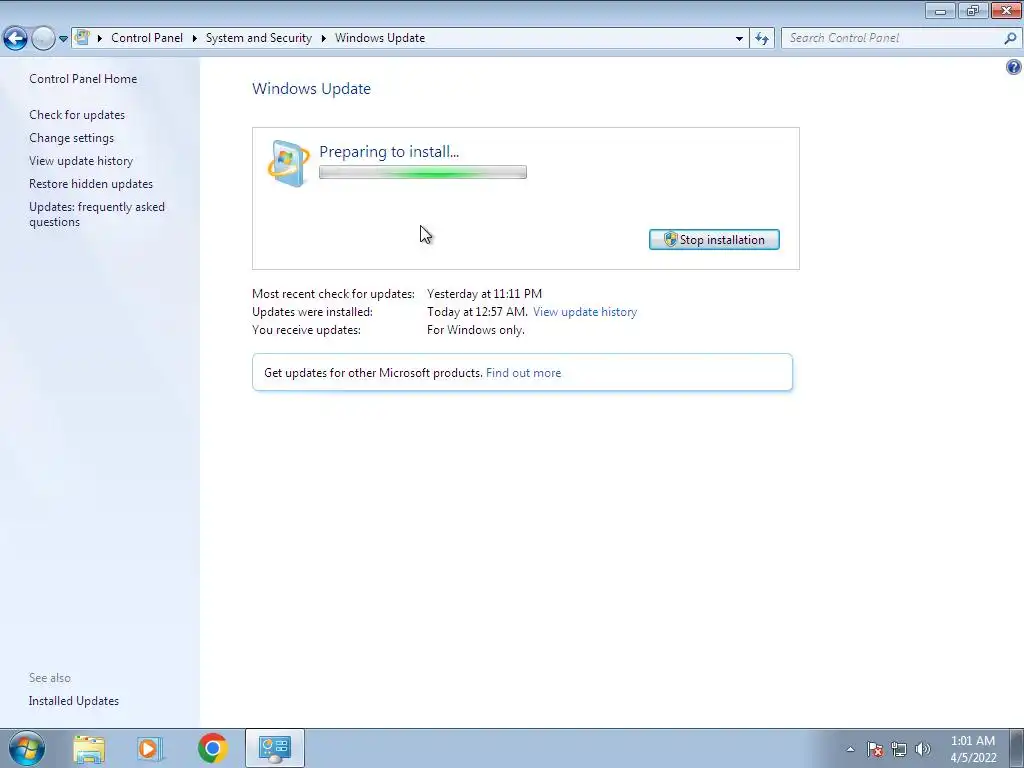Expand arrow after Control Panel breadcrumb
The width and height of the screenshot is (1024, 768).
point(195,38)
